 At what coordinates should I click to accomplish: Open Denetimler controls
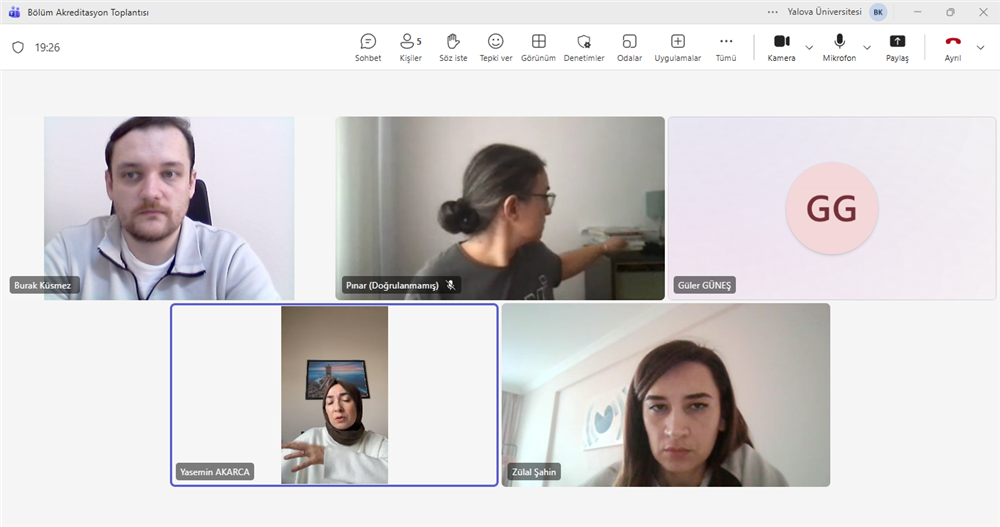tap(584, 47)
